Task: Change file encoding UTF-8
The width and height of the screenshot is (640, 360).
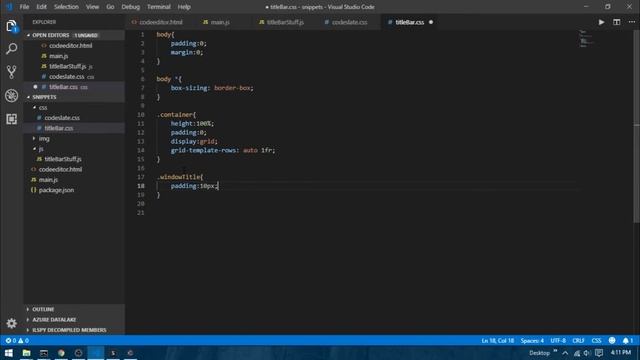Action: click(x=558, y=340)
